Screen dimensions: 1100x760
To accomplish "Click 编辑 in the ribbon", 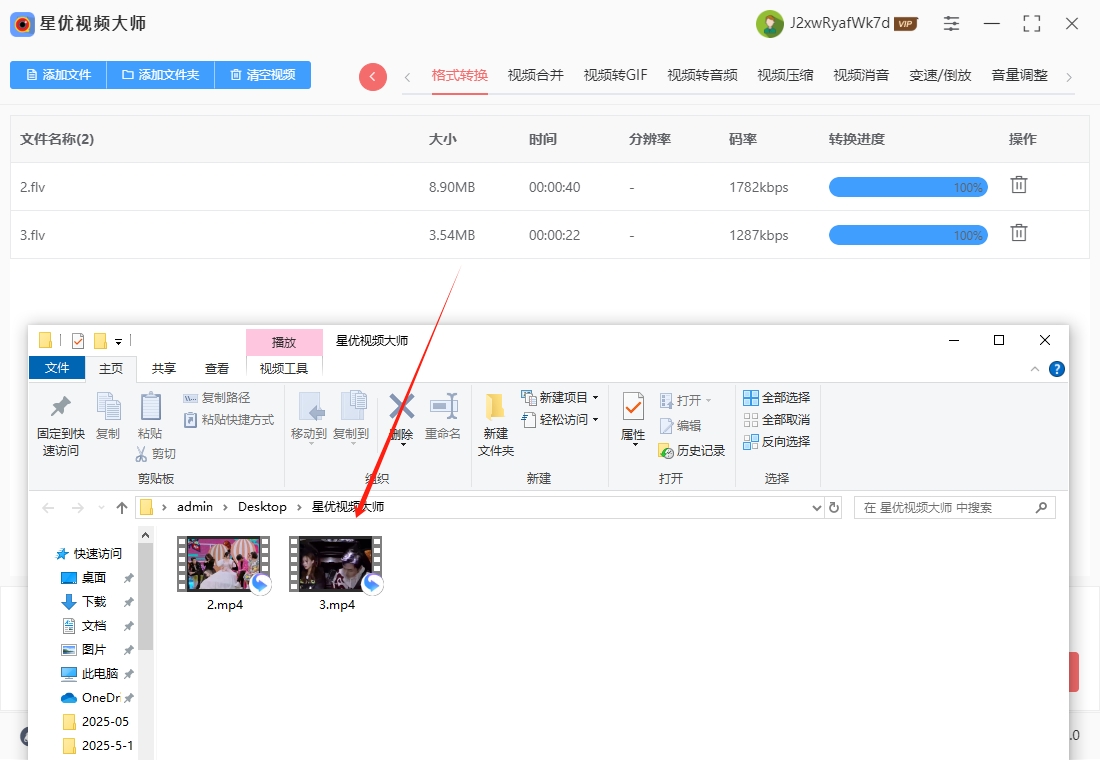I will click(680, 425).
